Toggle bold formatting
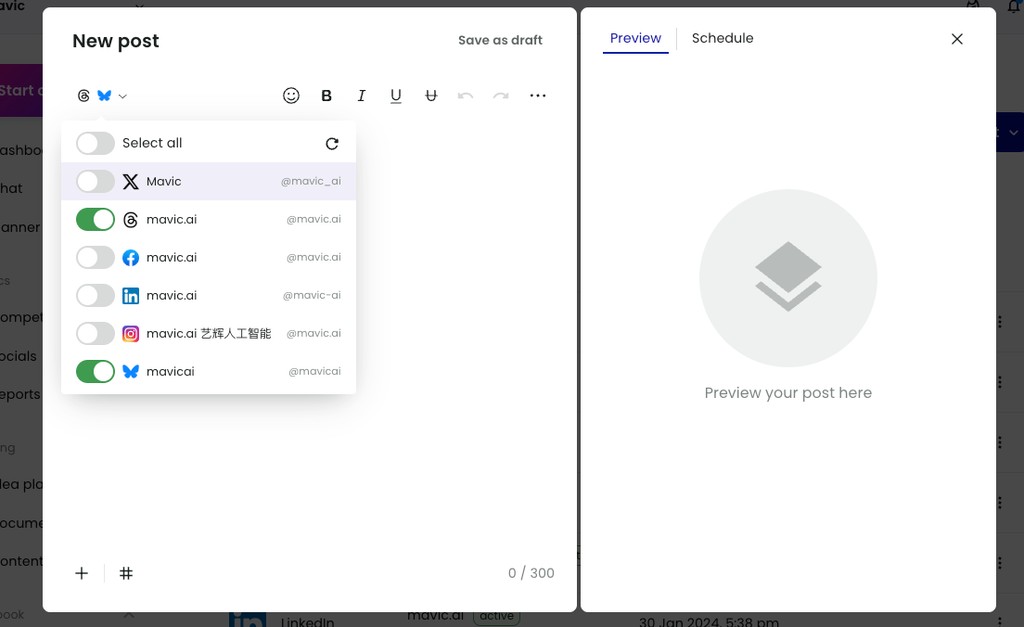 pos(327,96)
